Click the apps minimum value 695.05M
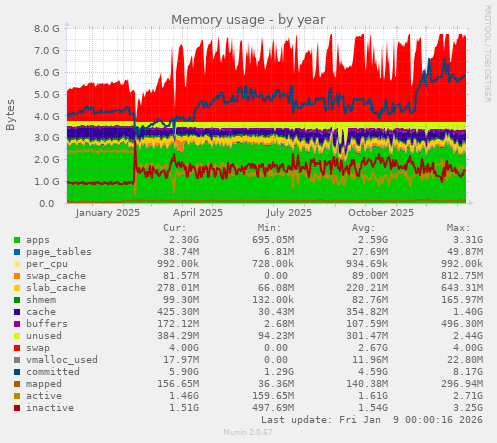The image size is (497, 443). [273, 240]
